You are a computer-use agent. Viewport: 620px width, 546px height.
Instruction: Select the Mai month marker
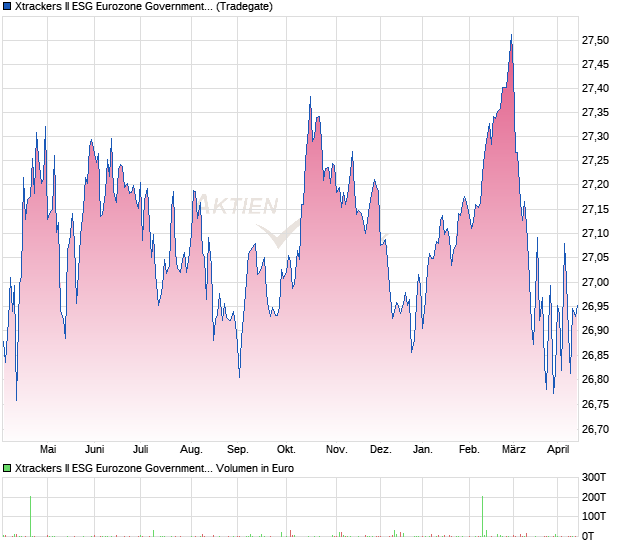[46, 449]
